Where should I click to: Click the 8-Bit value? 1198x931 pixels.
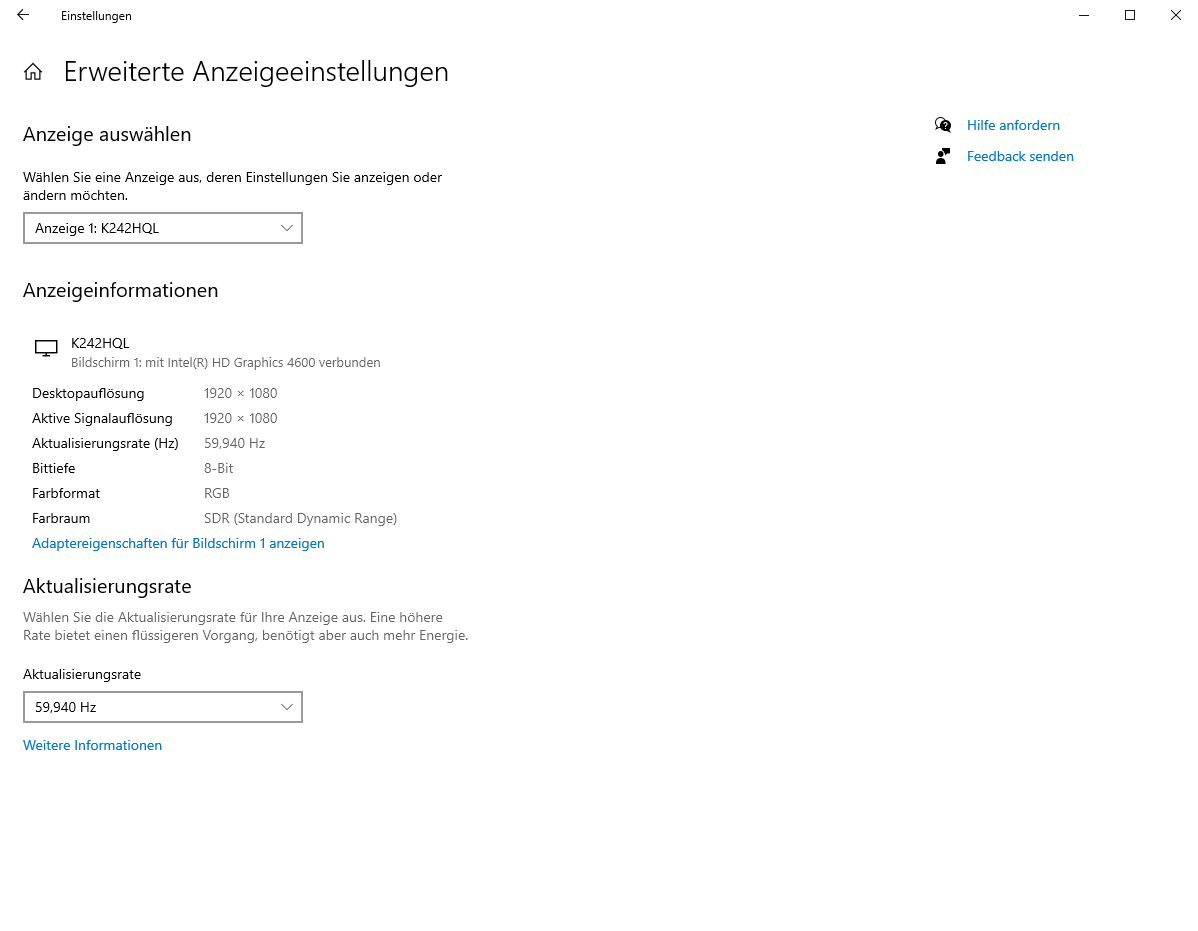(219, 468)
